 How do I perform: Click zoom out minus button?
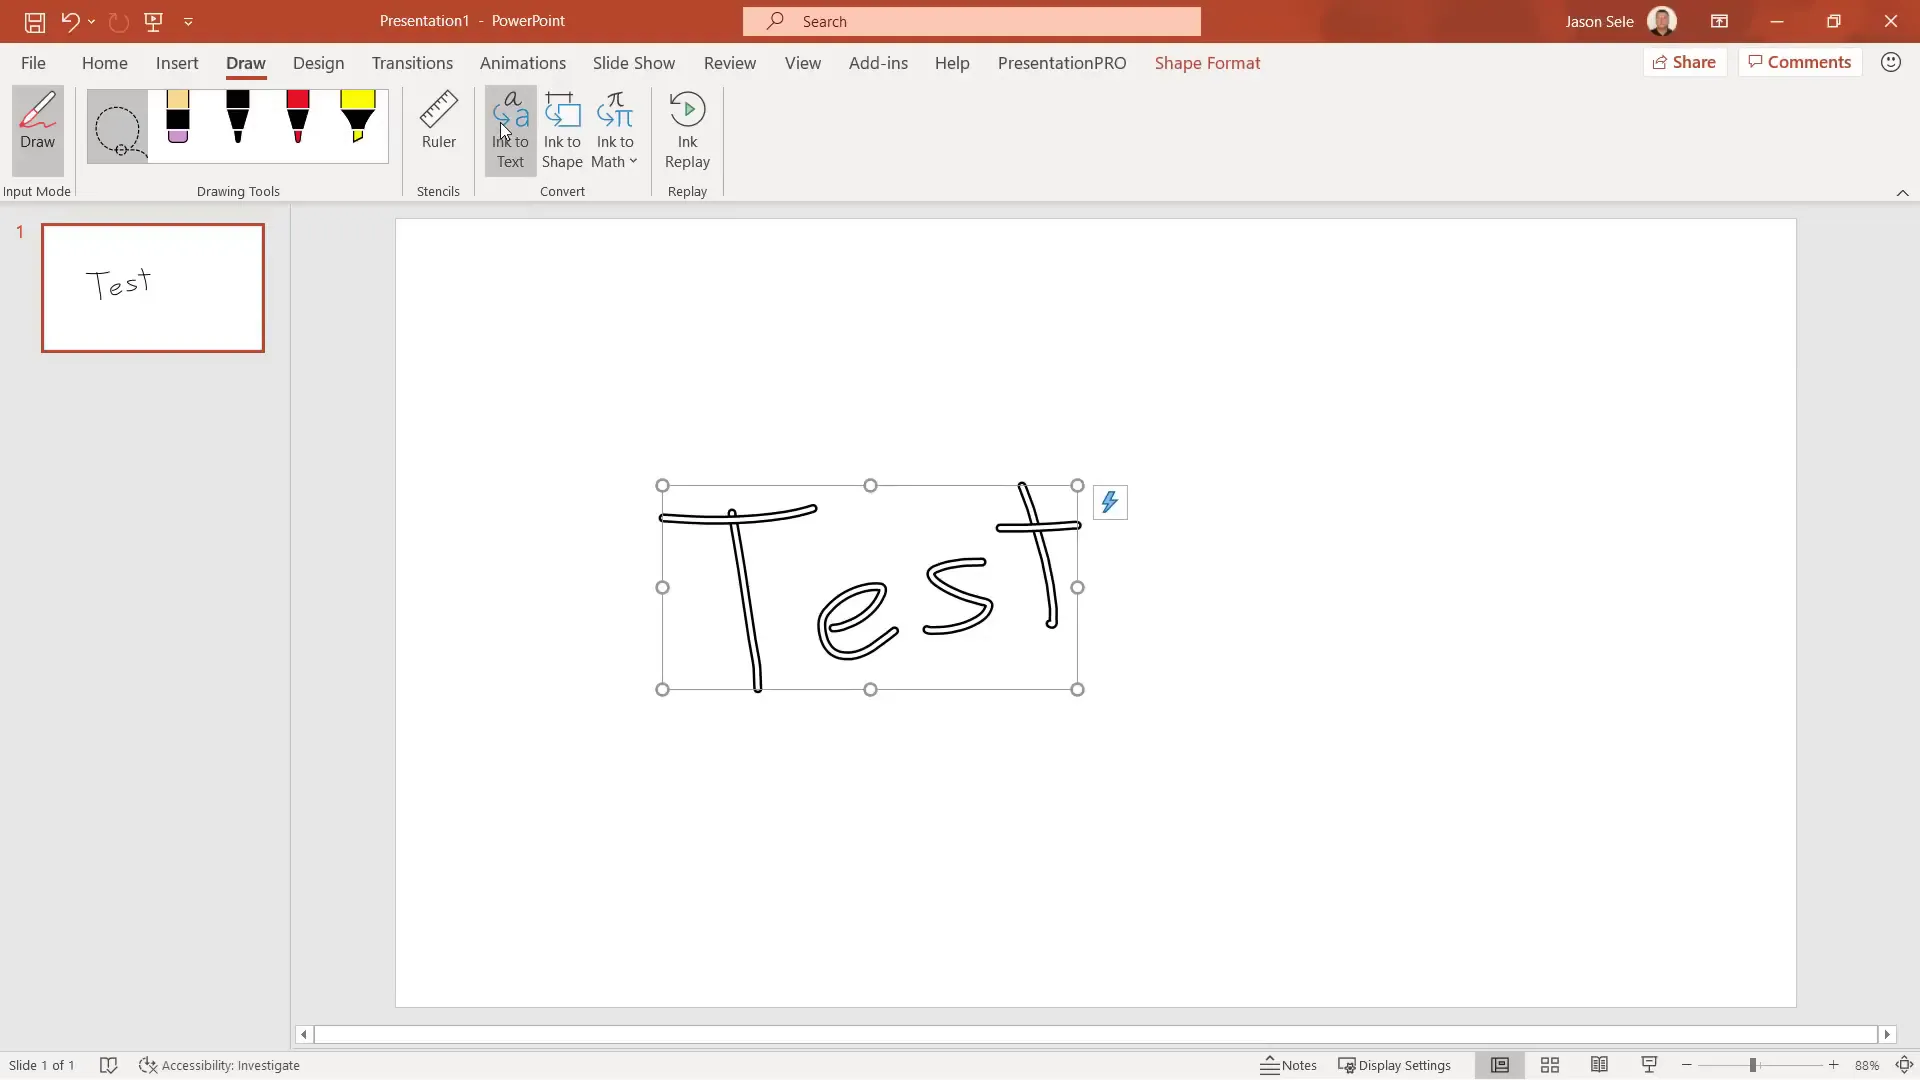pos(1687,1065)
